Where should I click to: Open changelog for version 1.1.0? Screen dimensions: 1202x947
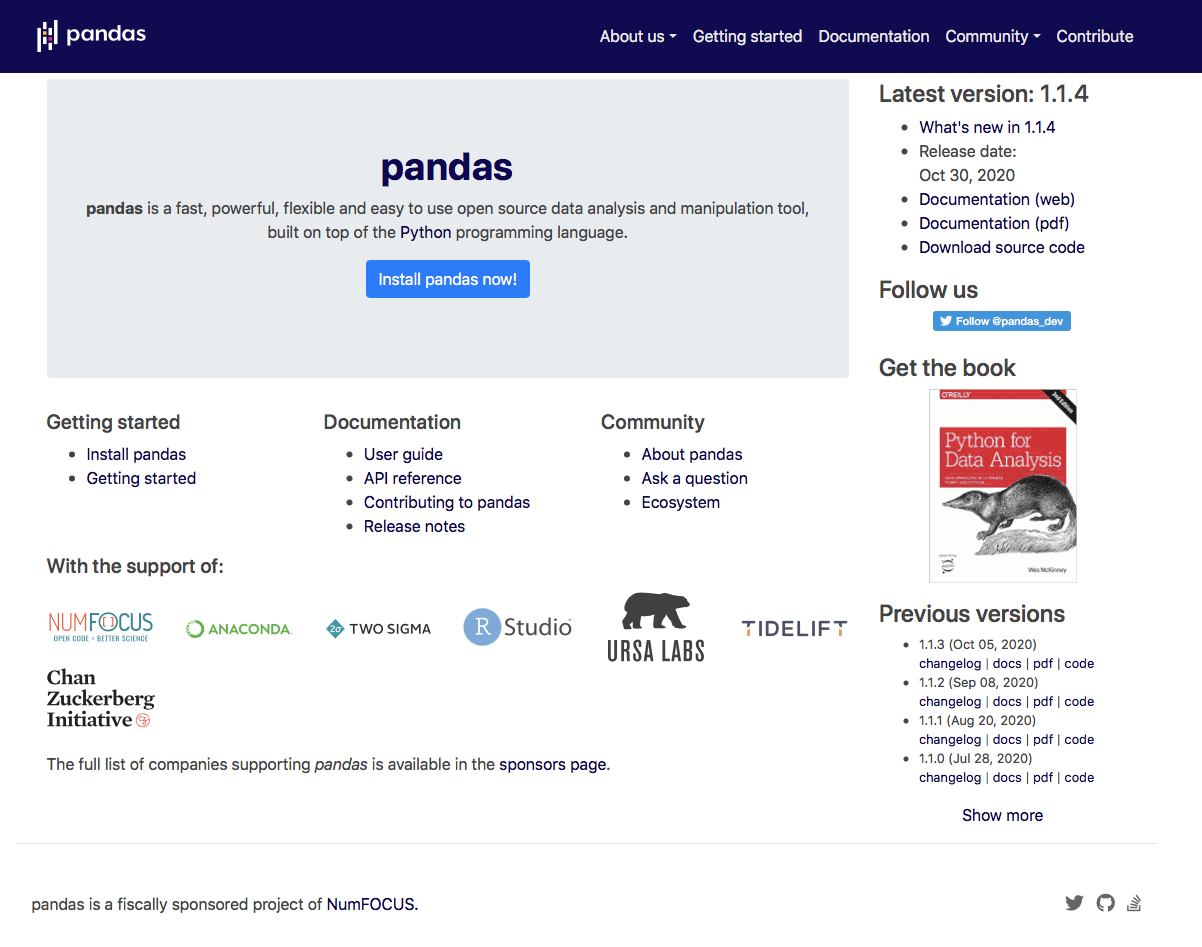click(950, 777)
